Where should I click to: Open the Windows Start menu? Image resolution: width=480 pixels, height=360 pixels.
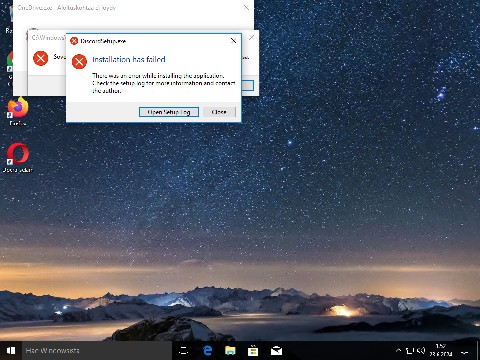pos(11,351)
